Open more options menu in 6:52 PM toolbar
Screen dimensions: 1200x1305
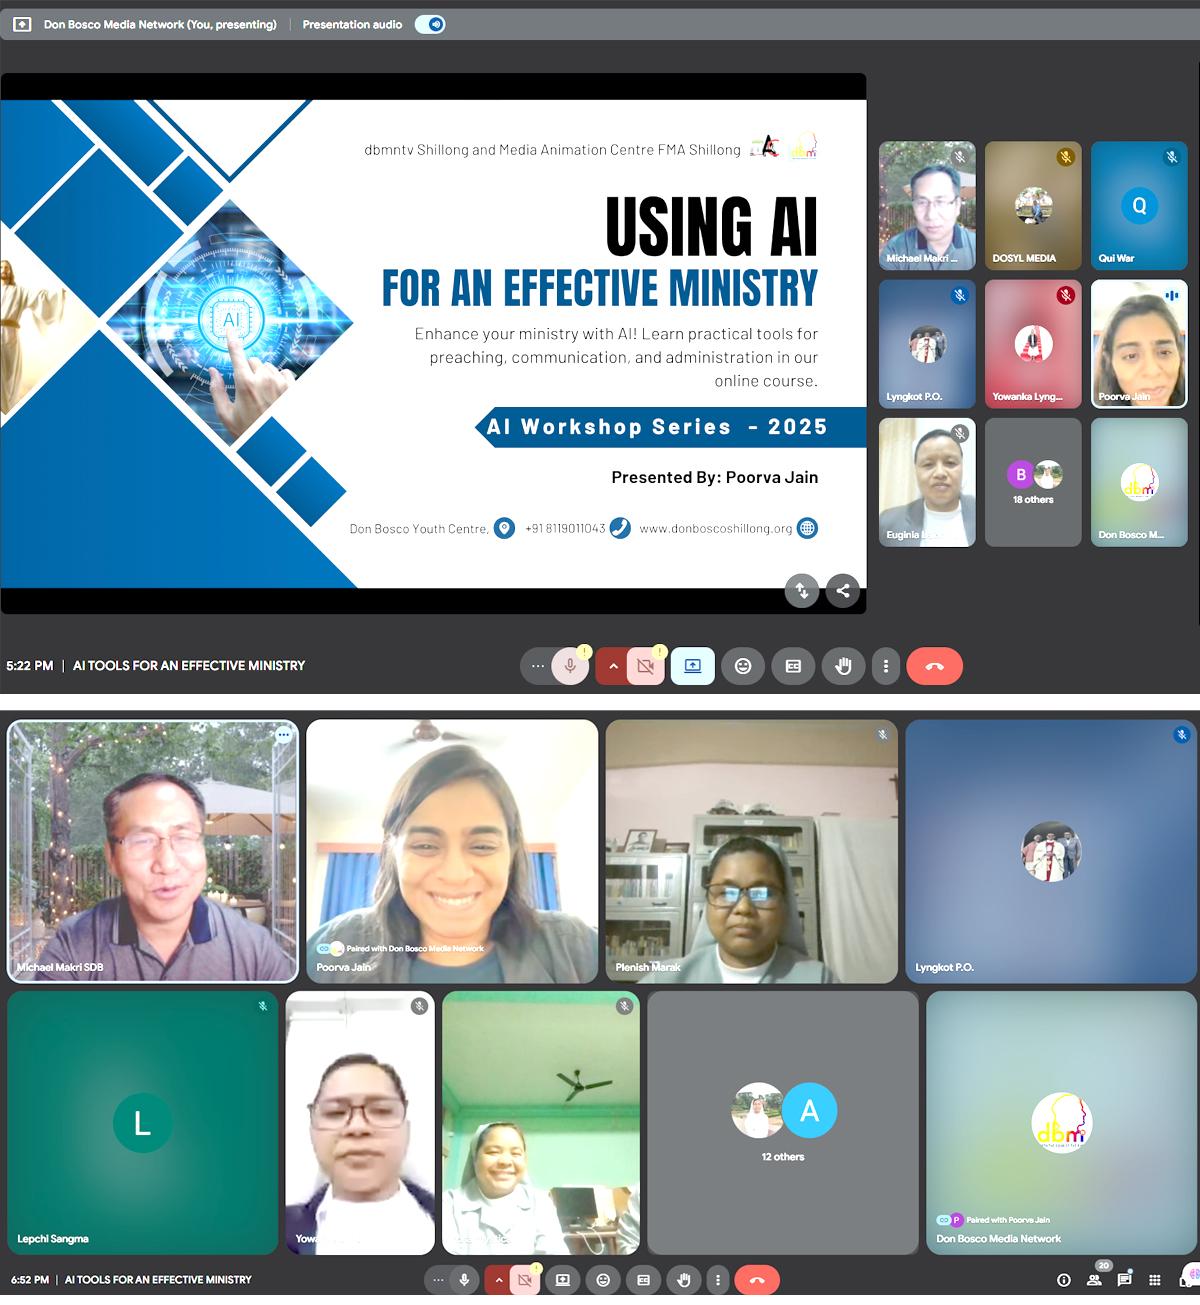click(717, 1280)
